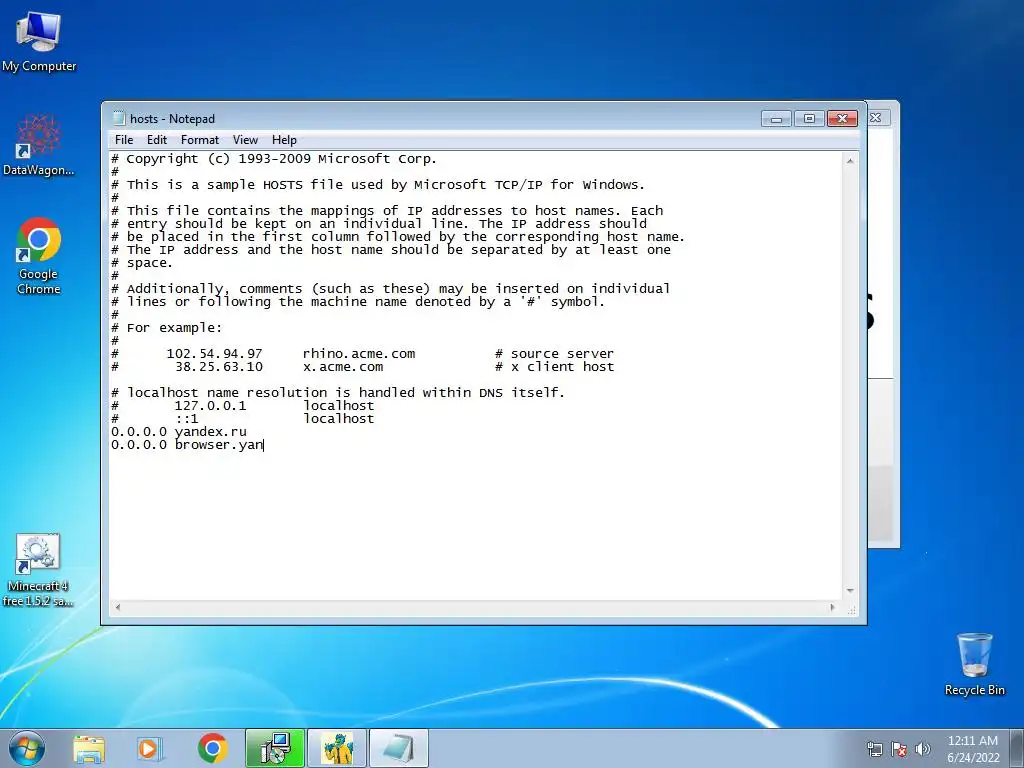
Task: Select the Google Chrome desktop shortcut
Action: (x=39, y=256)
